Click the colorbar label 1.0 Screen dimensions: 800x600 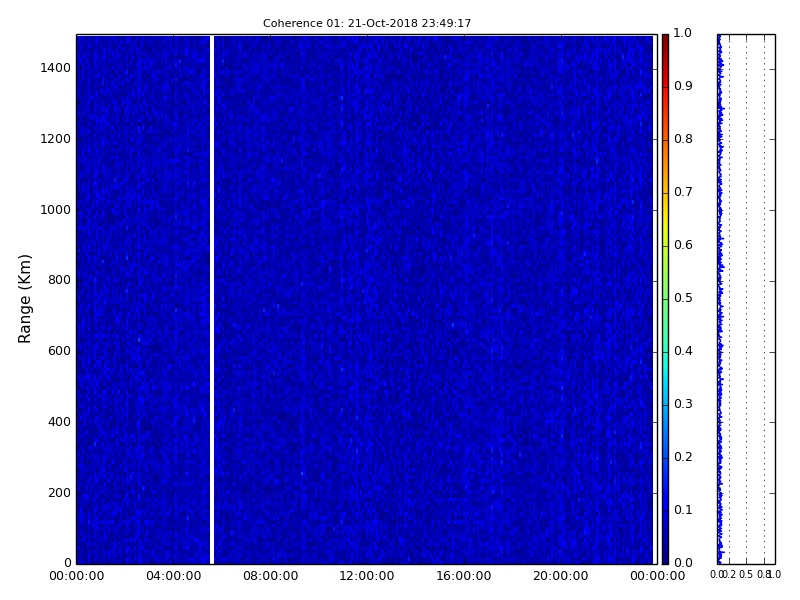pyautogui.click(x=683, y=33)
